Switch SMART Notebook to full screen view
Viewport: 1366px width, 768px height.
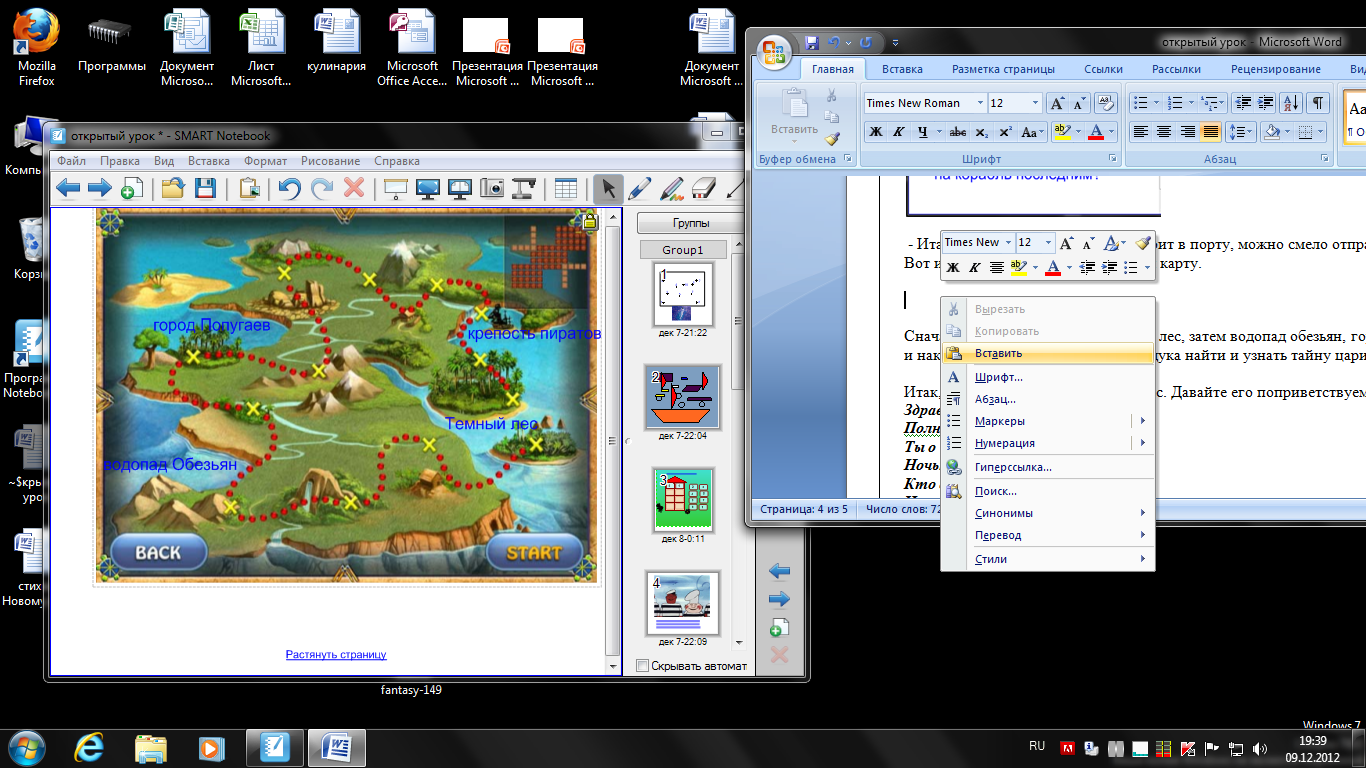tap(428, 188)
